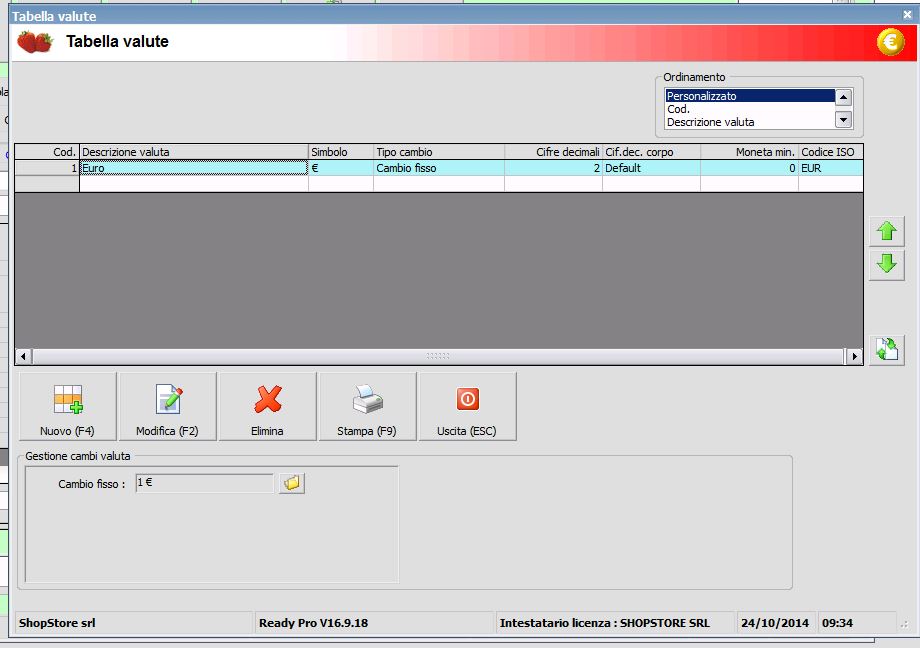Click the decimal digits 2 cell
920x648 pixels.
click(x=553, y=168)
